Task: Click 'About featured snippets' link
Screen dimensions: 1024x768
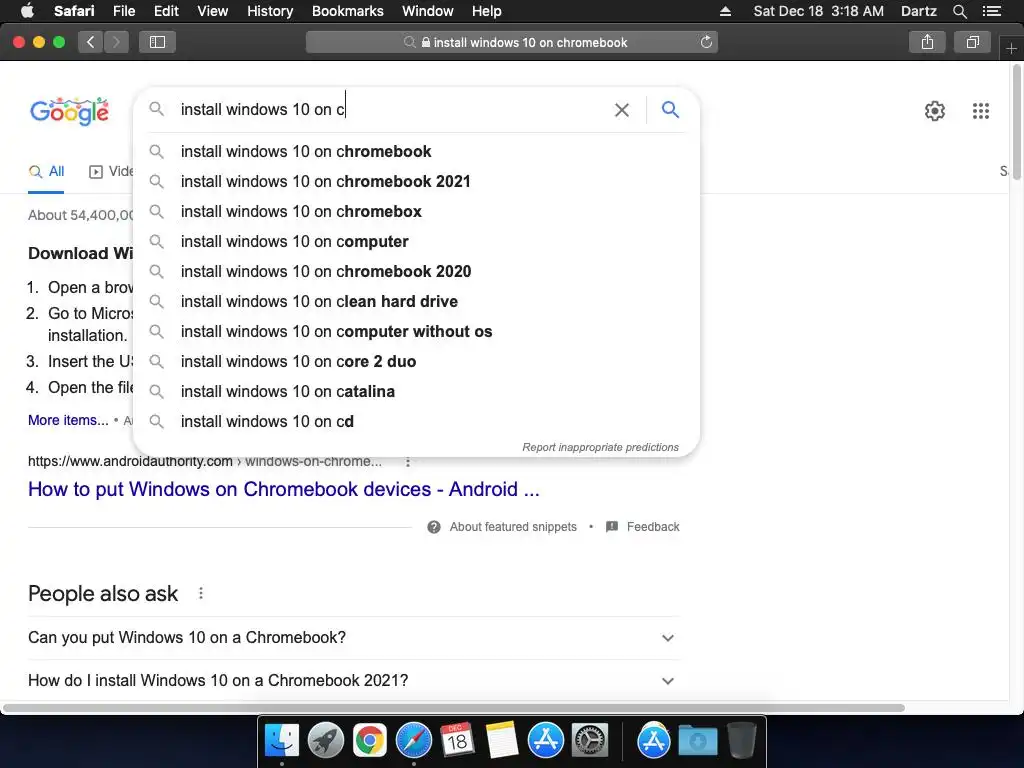Action: (513, 527)
